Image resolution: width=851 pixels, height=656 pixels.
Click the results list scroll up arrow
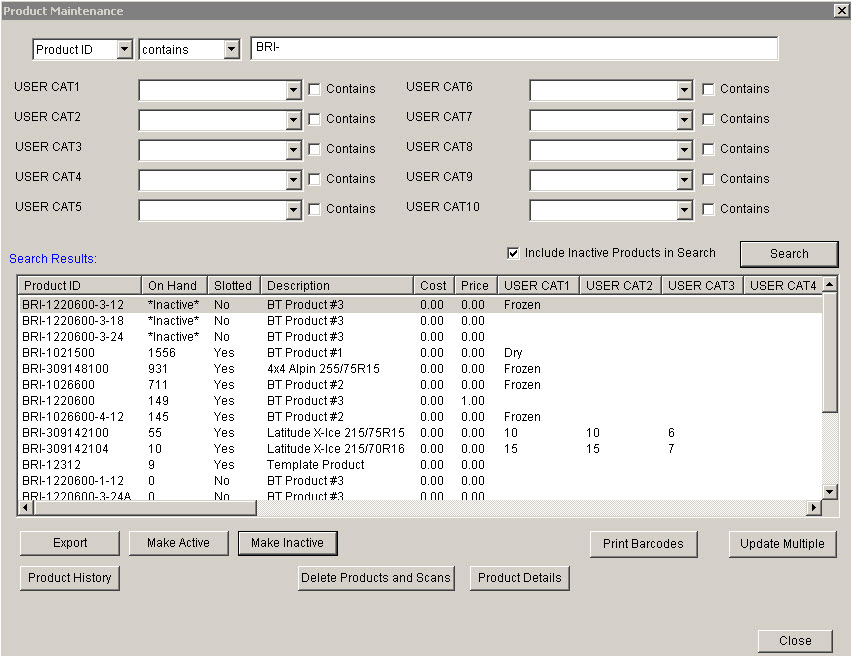(x=829, y=284)
